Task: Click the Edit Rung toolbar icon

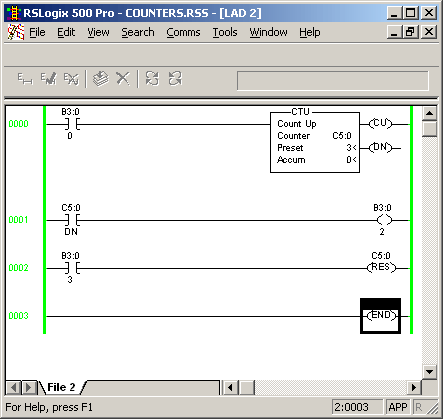Action: (25, 79)
